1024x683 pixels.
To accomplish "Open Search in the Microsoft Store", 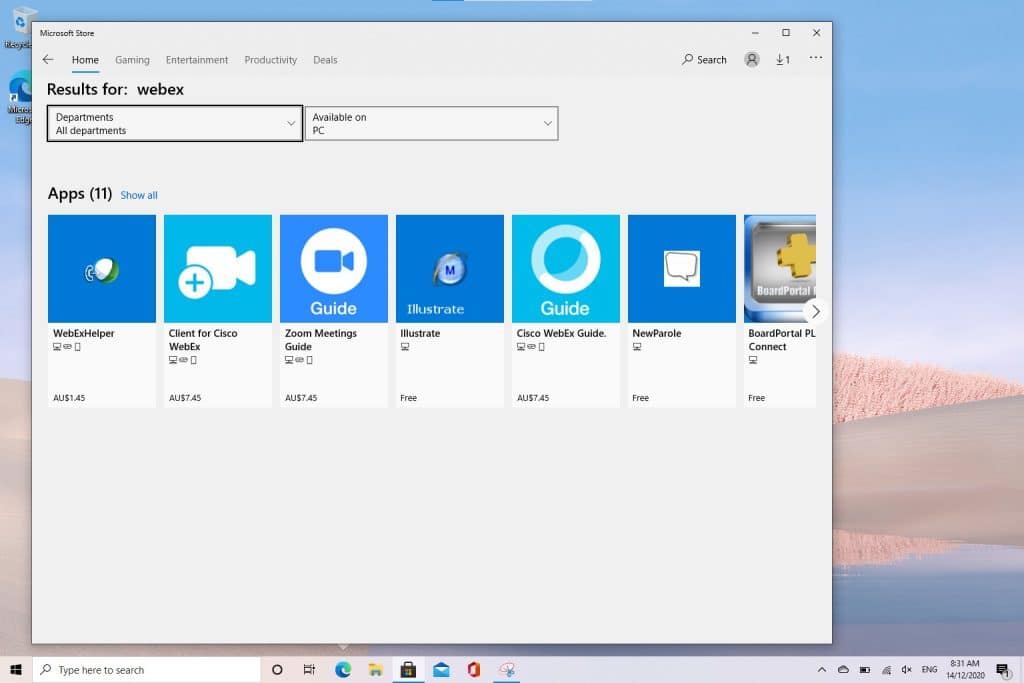I will 704,59.
